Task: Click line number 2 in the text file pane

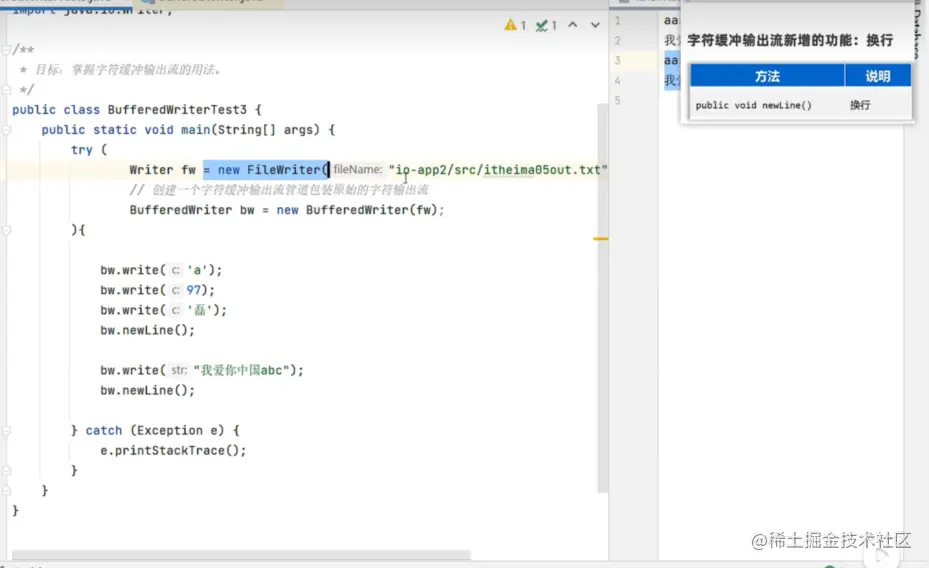Action: click(617, 40)
